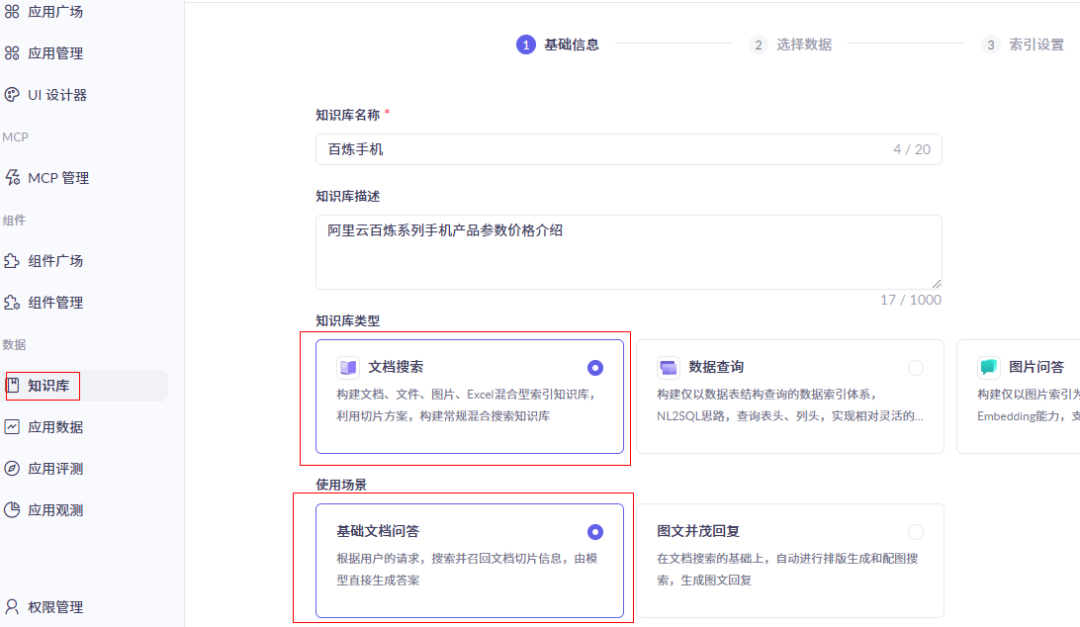The width and height of the screenshot is (1080, 627).
Task: Select the 图文并茂回复 radio button
Action: coord(915,532)
